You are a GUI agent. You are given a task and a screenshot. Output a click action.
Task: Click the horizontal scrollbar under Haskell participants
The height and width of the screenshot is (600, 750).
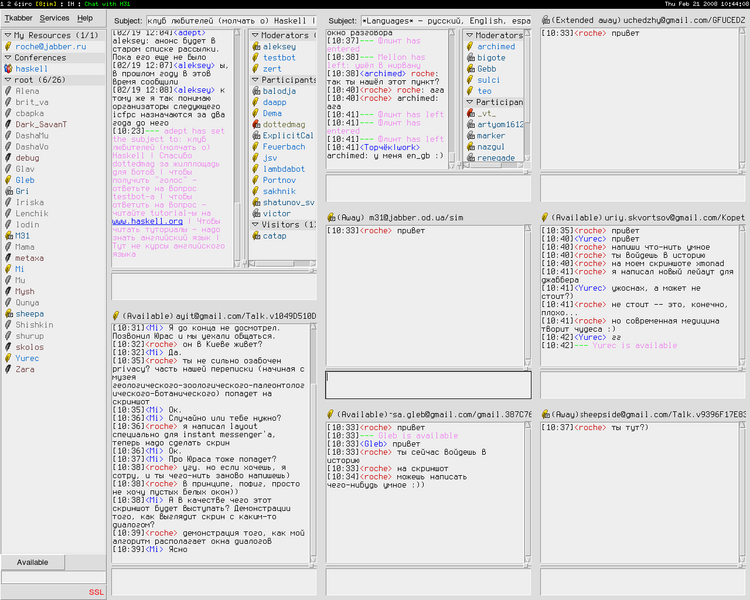point(282,264)
